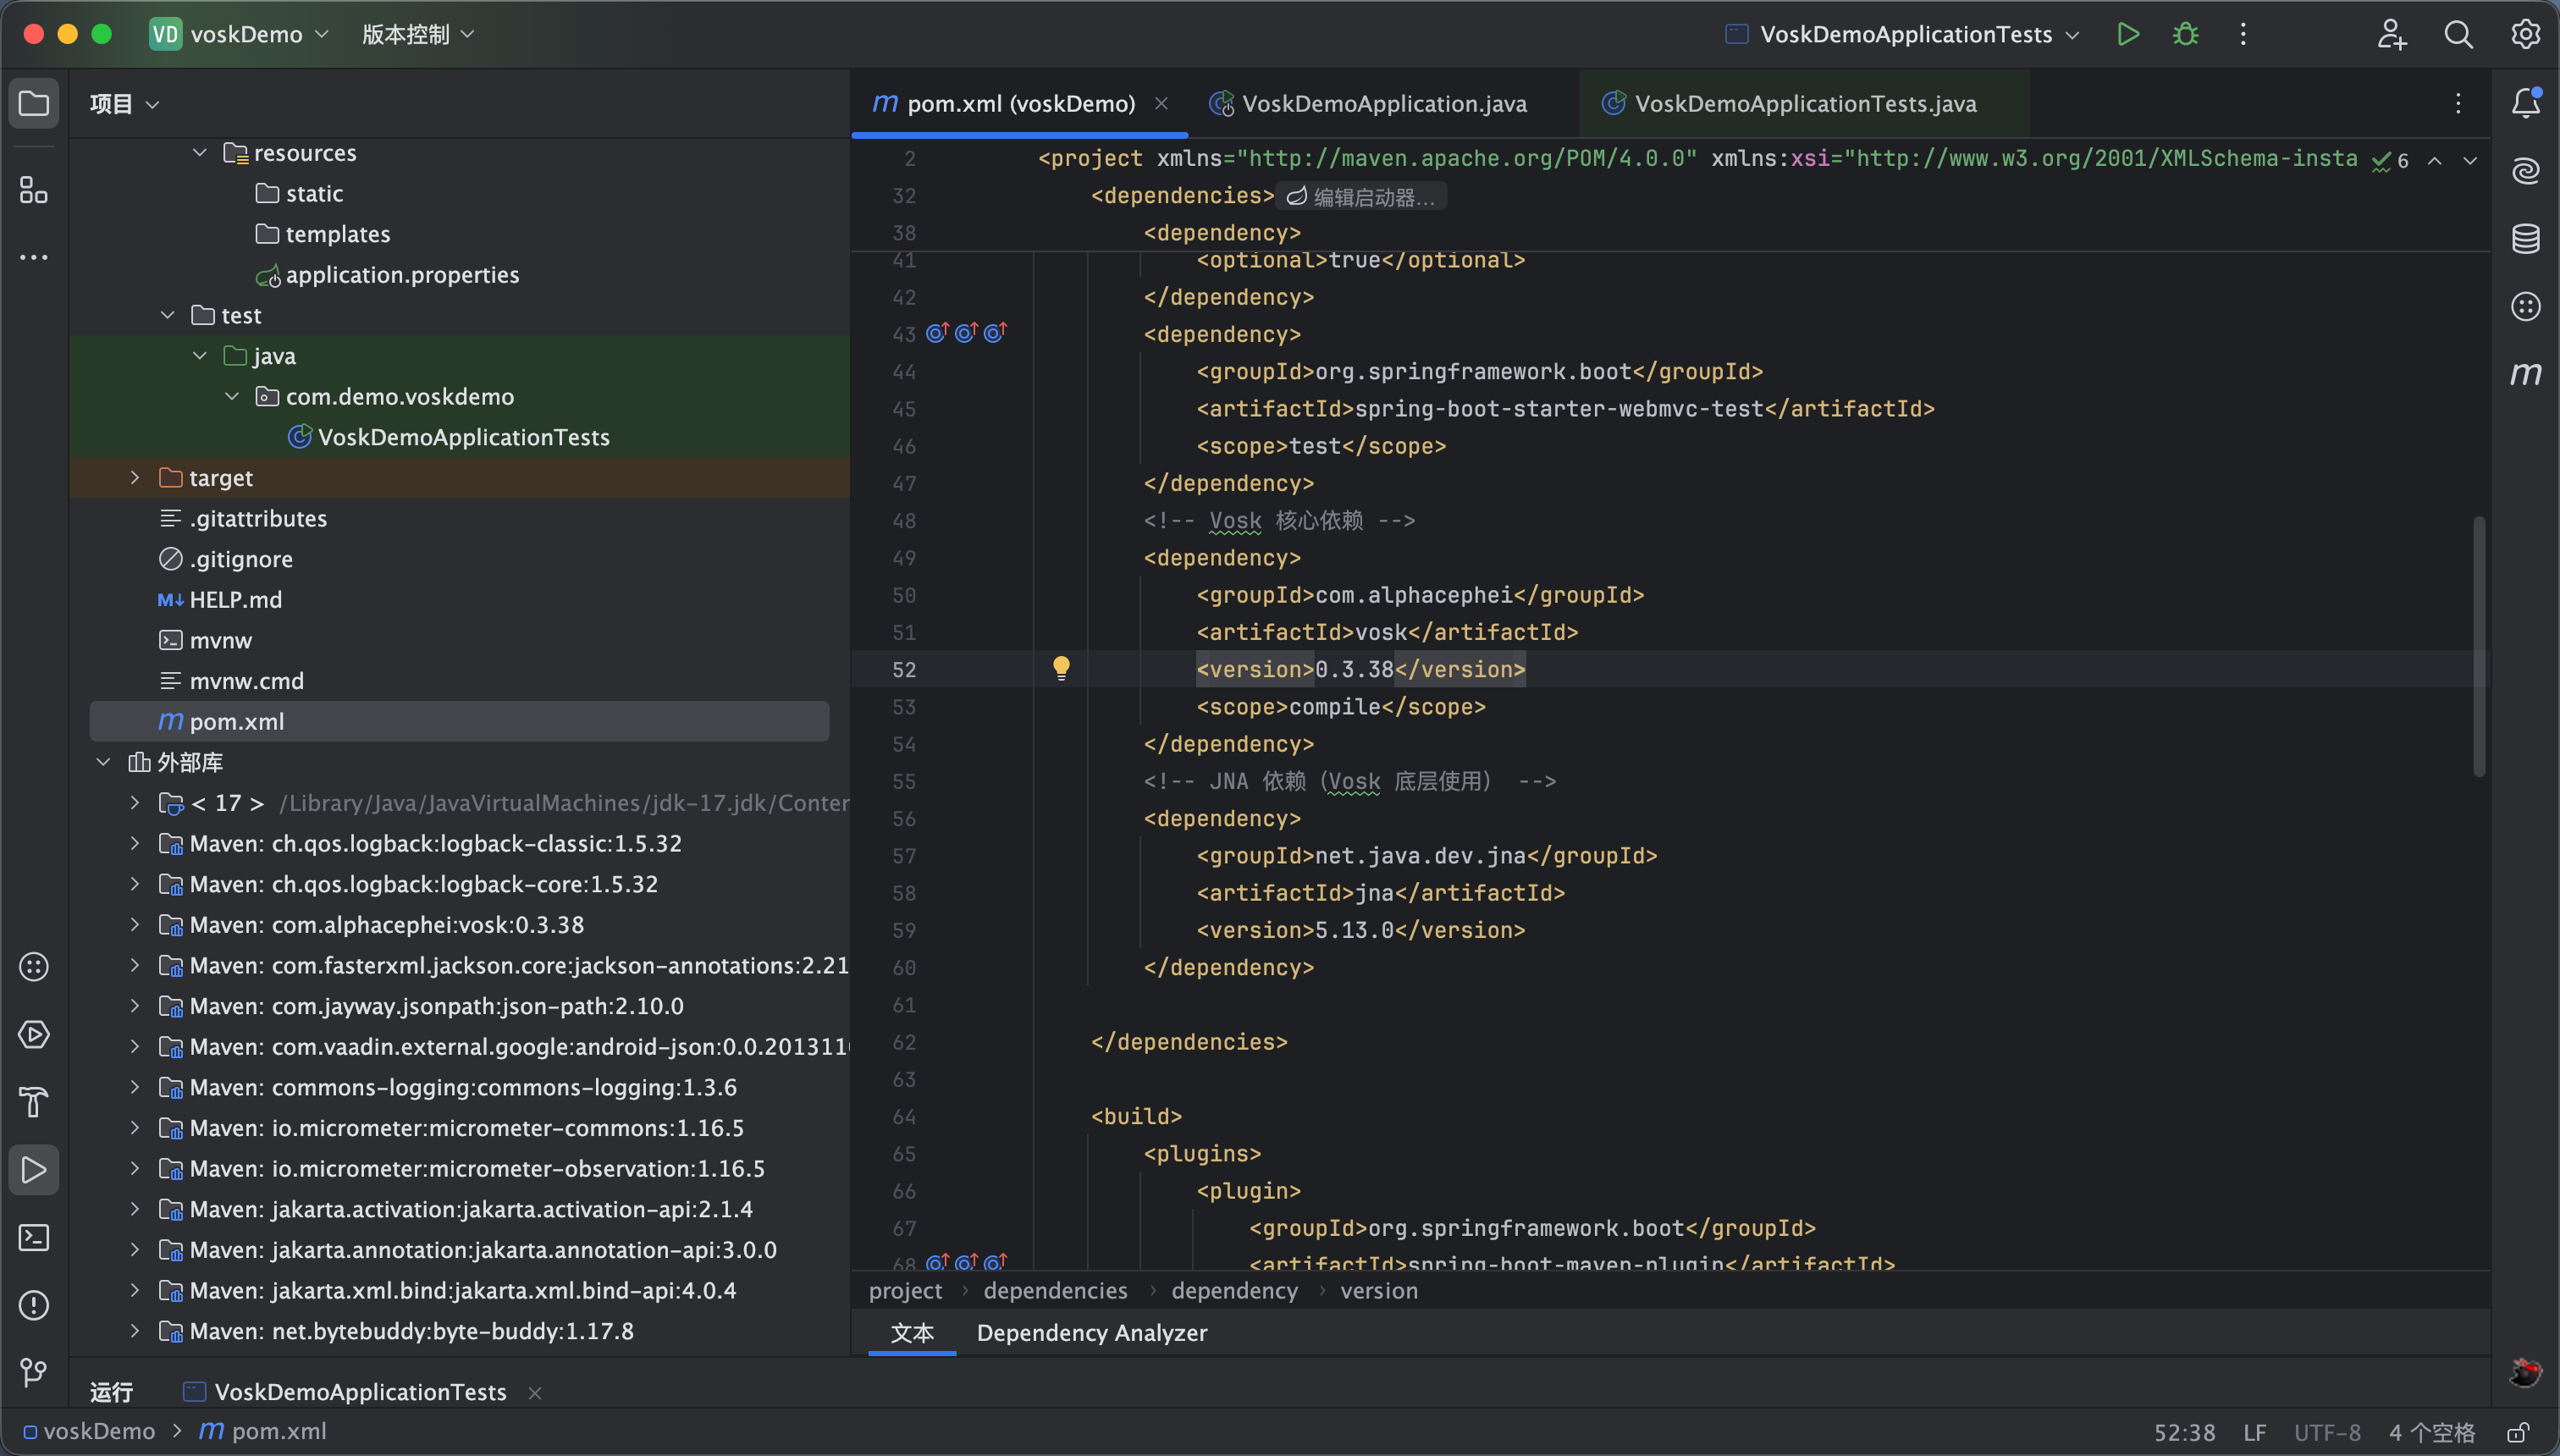This screenshot has height=1456, width=2560.
Task: Open the Problems tool window icon
Action: pyautogui.click(x=34, y=1305)
